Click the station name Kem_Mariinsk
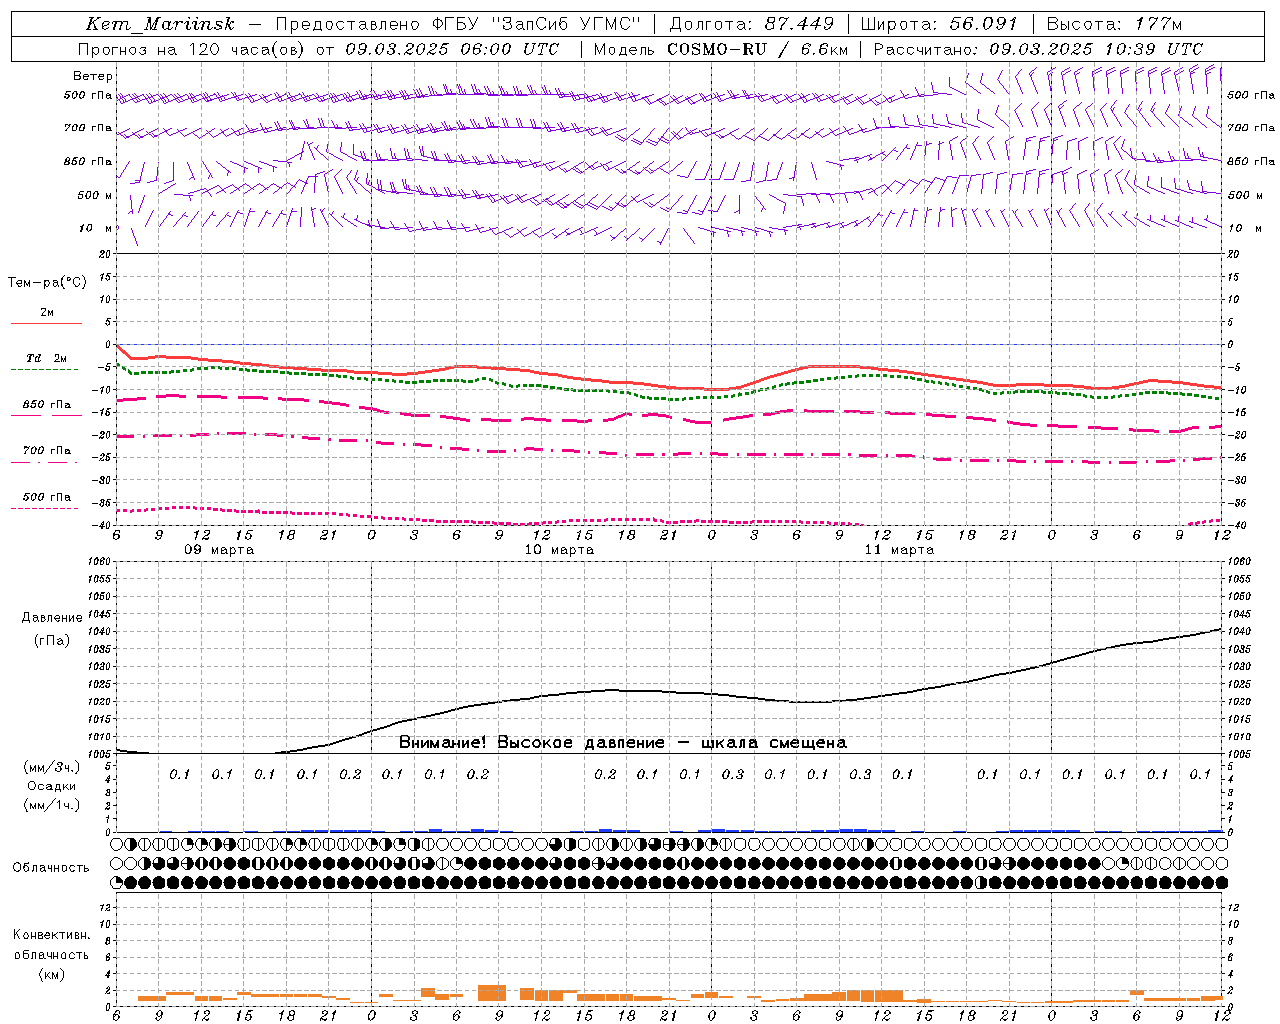1280x1024 pixels. [x=160, y=24]
